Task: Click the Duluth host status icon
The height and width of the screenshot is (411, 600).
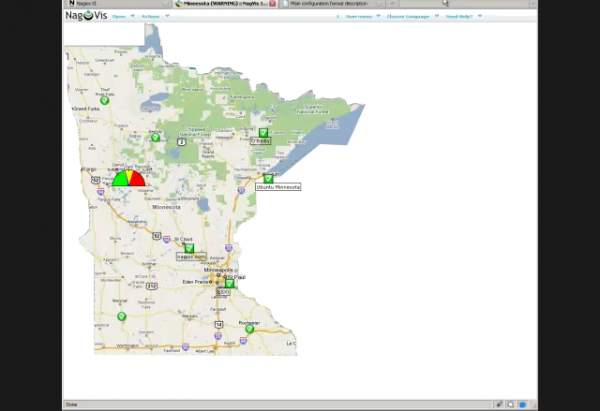Action: pyautogui.click(x=263, y=133)
